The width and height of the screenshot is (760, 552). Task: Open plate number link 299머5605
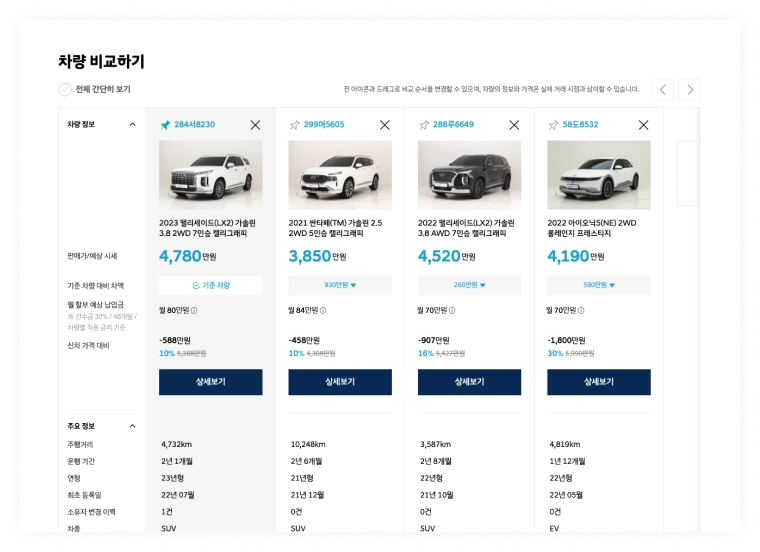324,125
